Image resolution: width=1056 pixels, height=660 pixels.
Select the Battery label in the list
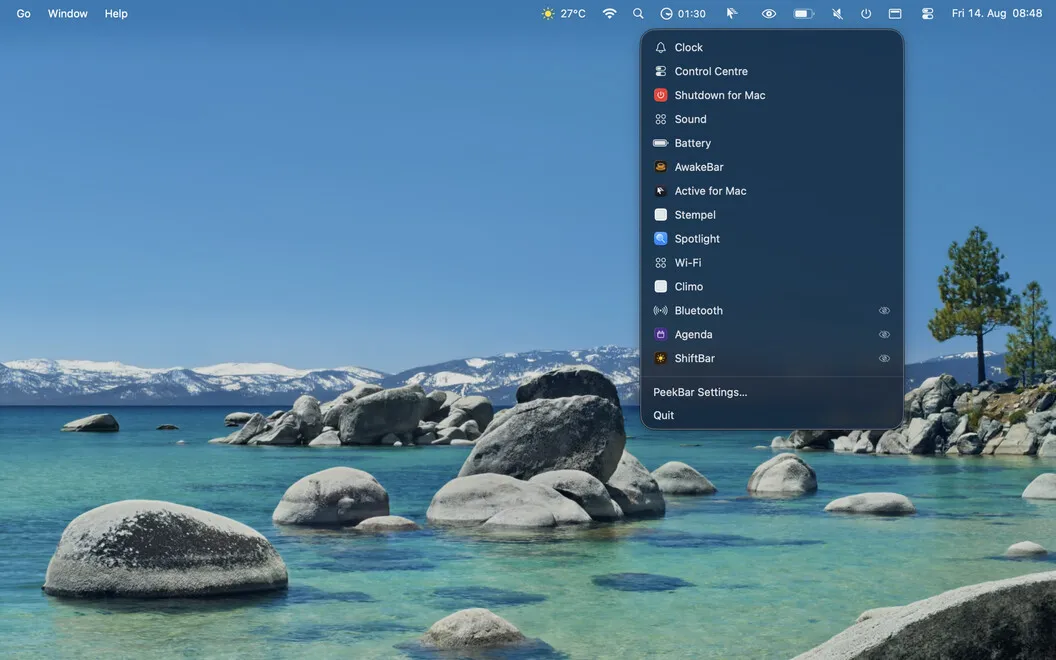(692, 143)
